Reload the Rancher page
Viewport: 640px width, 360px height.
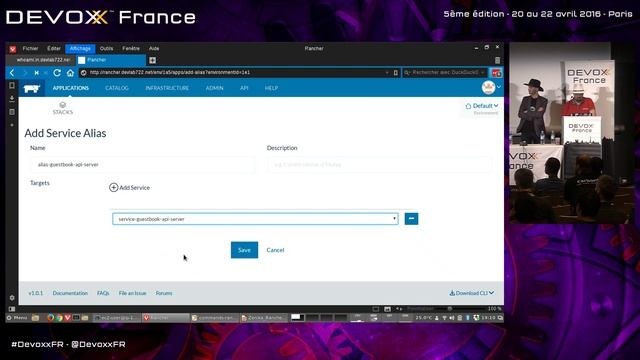click(57, 73)
